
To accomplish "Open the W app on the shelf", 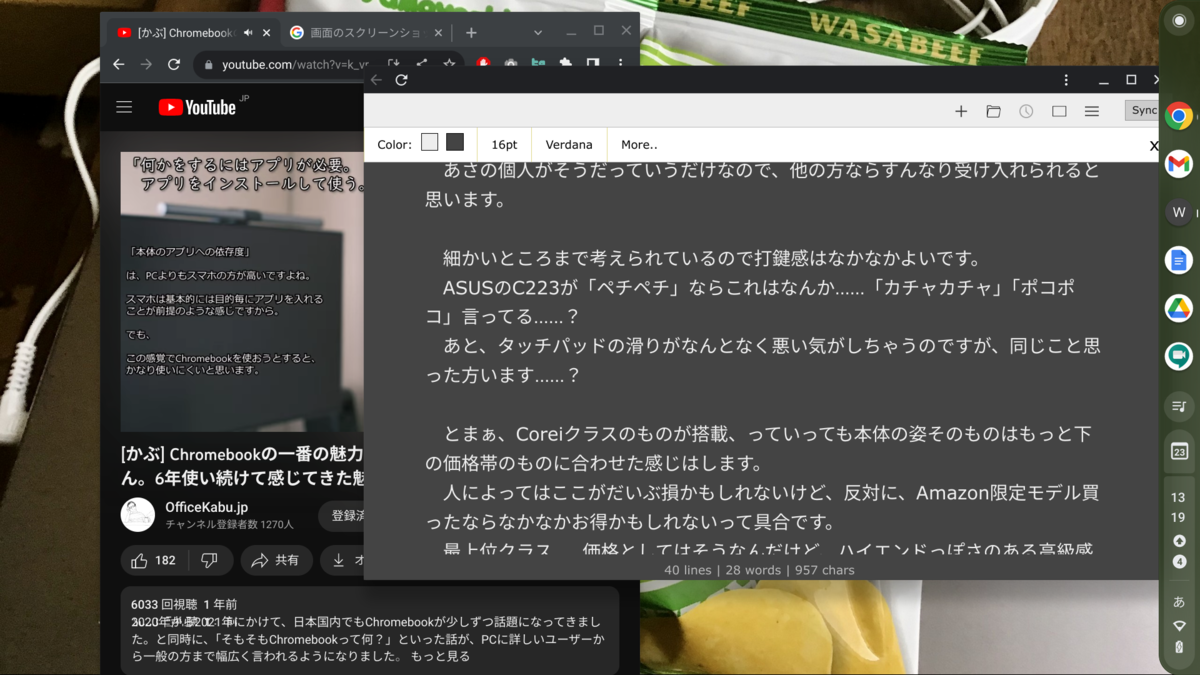I will 1179,212.
